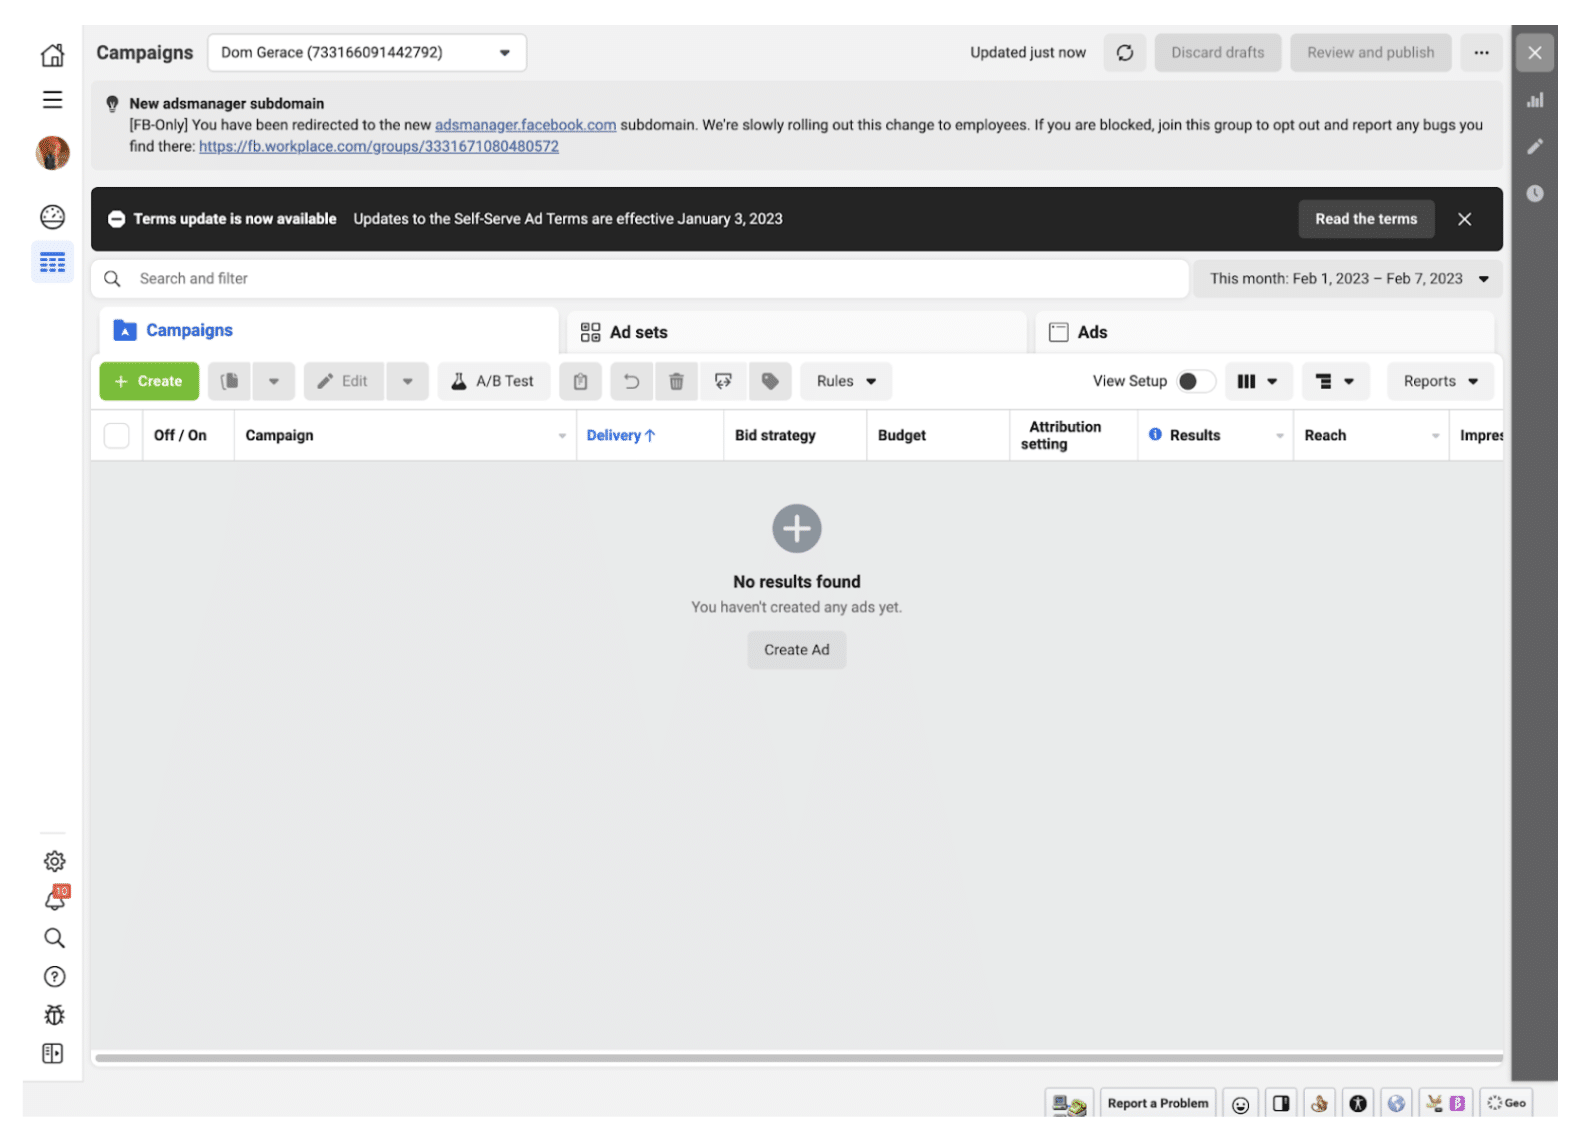The image size is (1586, 1136).
Task: Click the Create Ad button
Action: click(797, 650)
